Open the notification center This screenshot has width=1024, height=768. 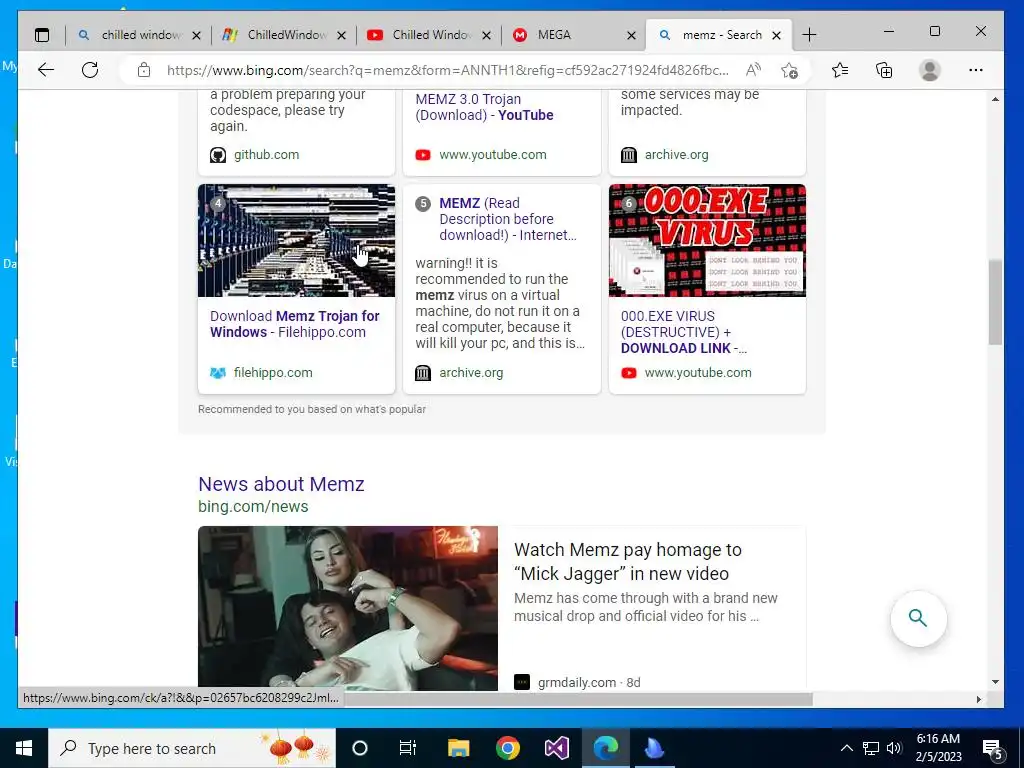(x=992, y=750)
